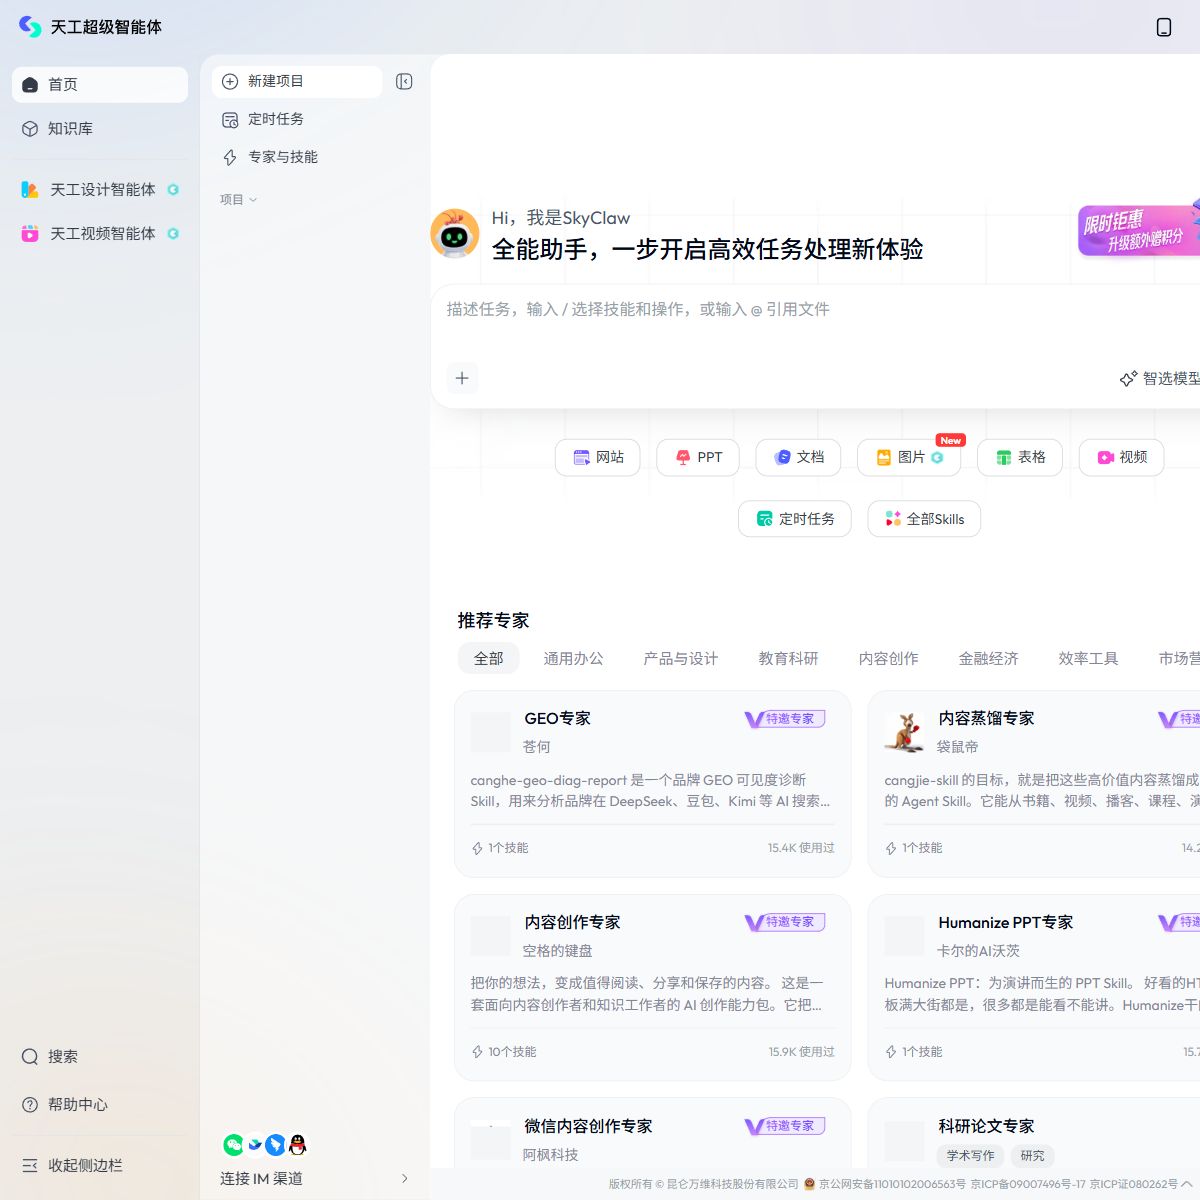Switch to 内容创作 tab
This screenshot has width=1200, height=1200.
pyautogui.click(x=889, y=659)
